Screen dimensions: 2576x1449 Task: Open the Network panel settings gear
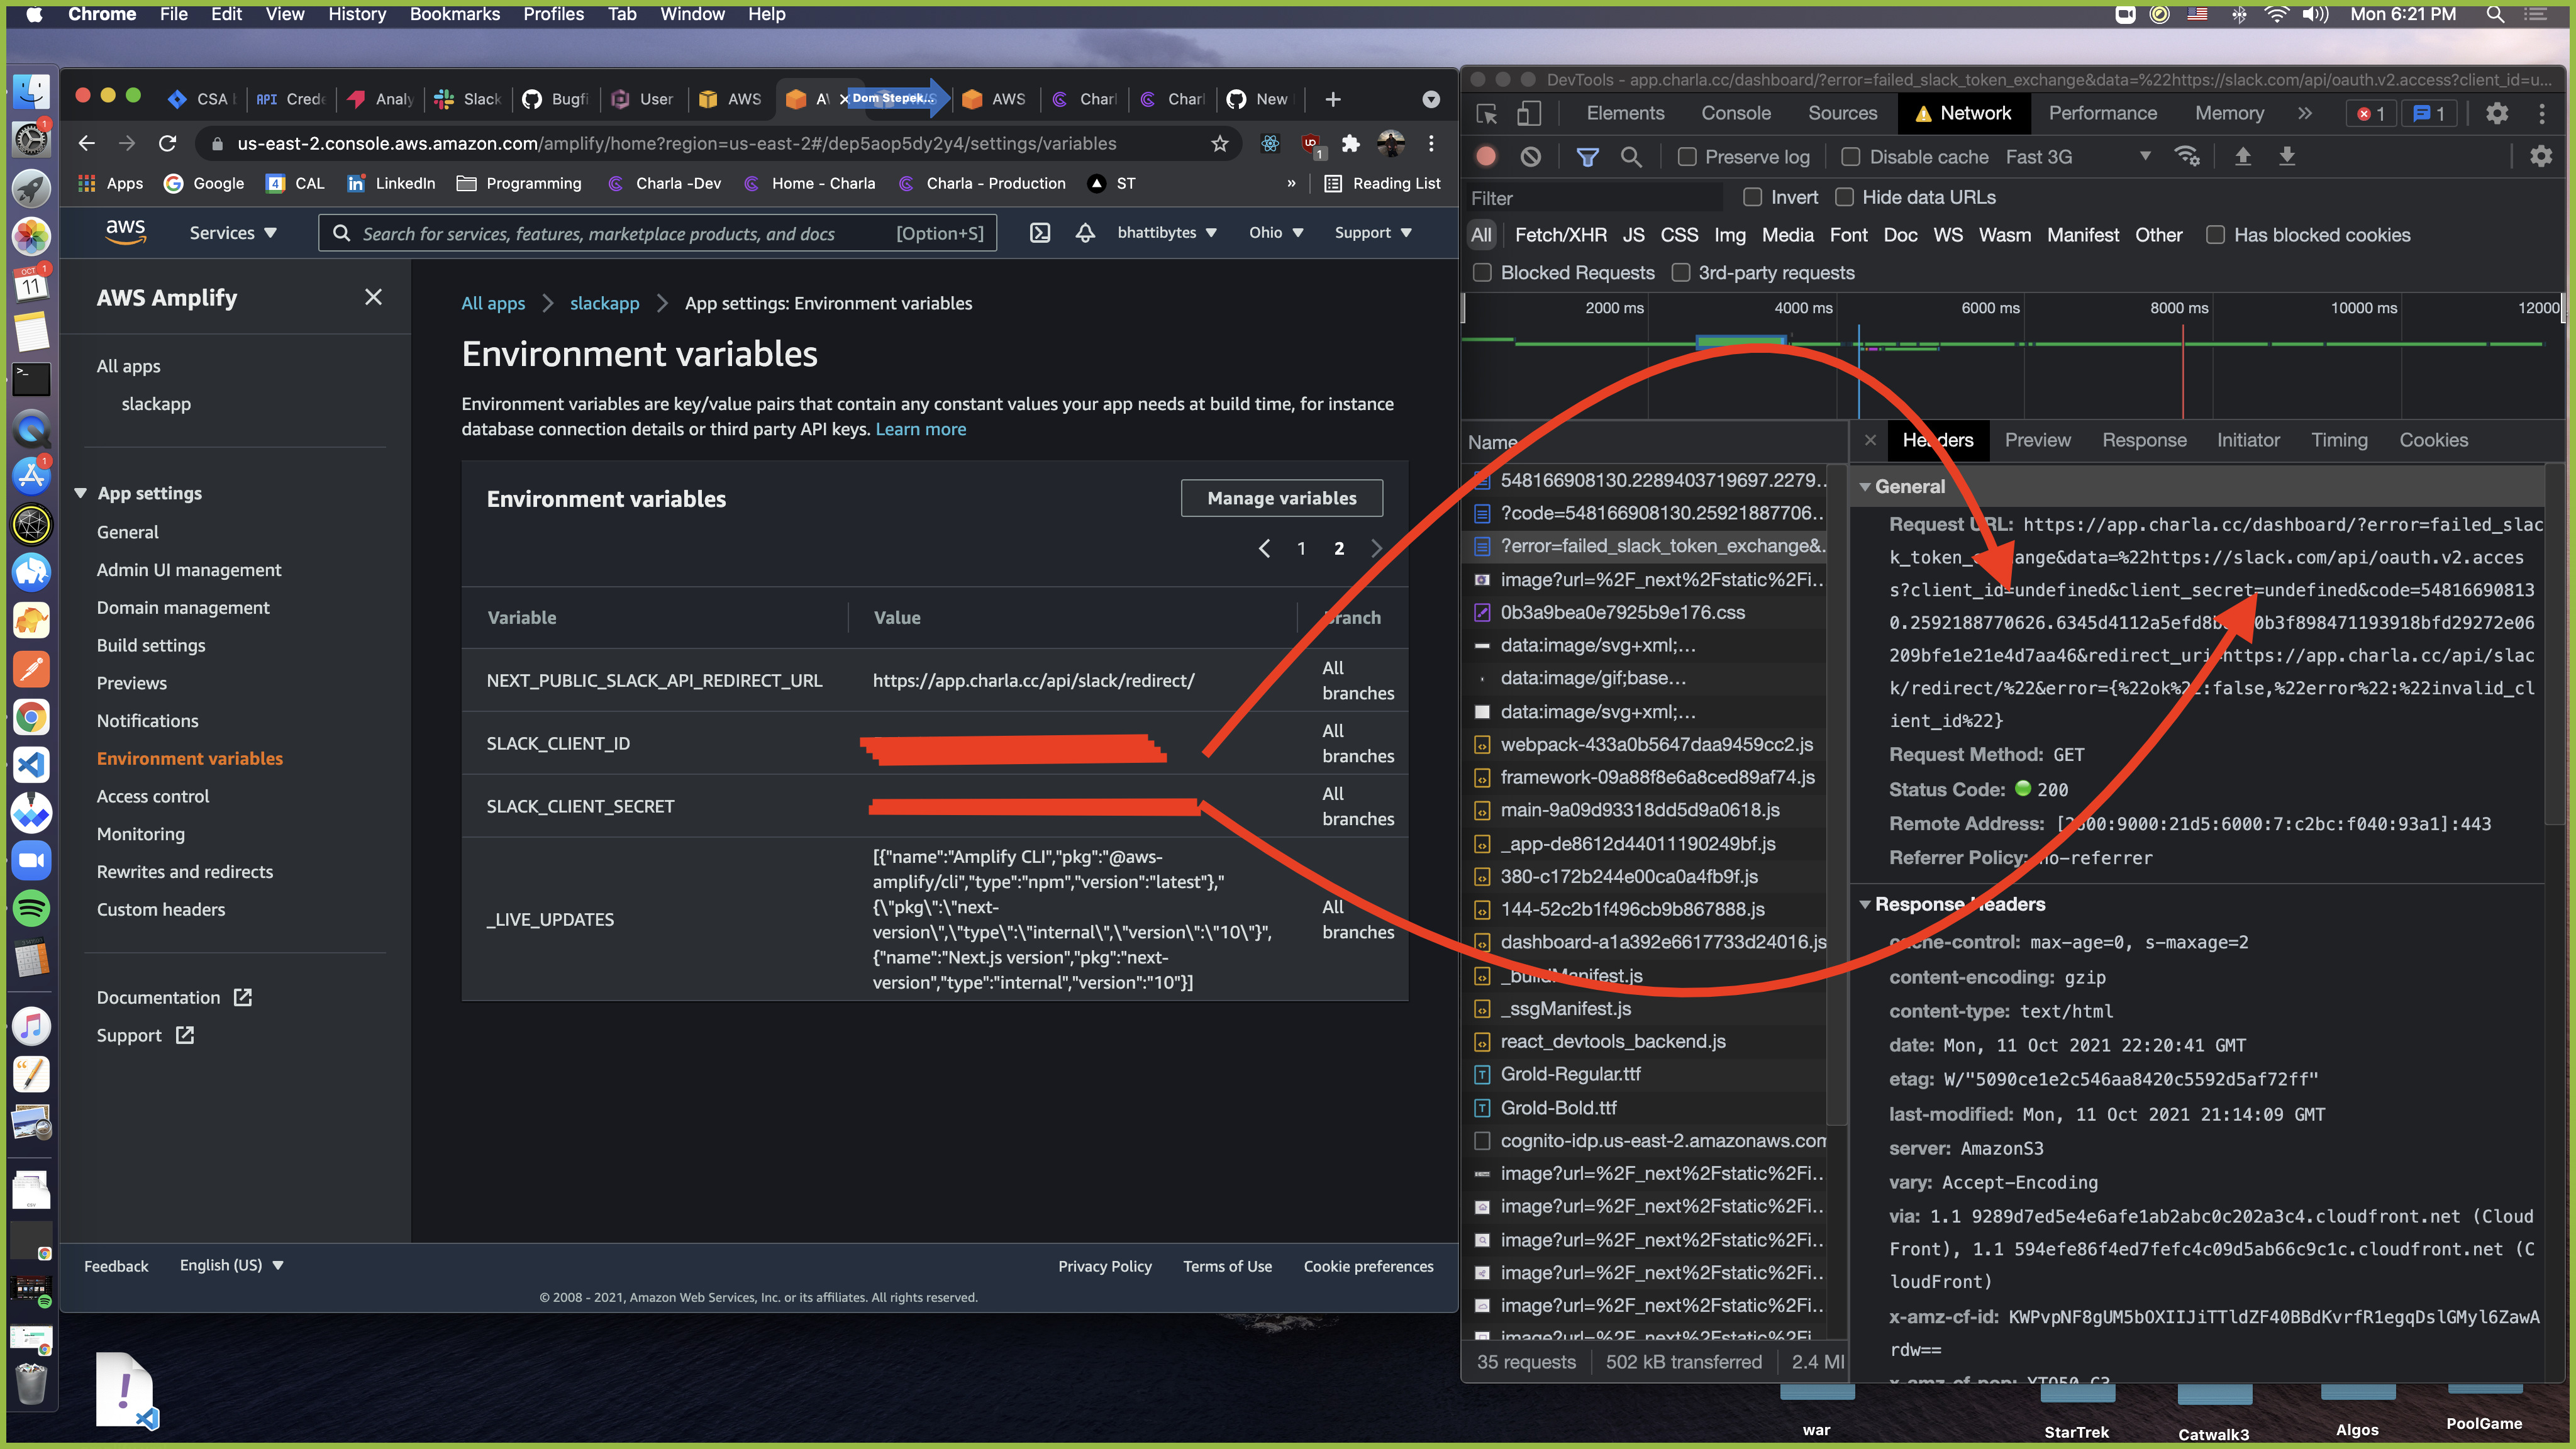(x=2541, y=157)
